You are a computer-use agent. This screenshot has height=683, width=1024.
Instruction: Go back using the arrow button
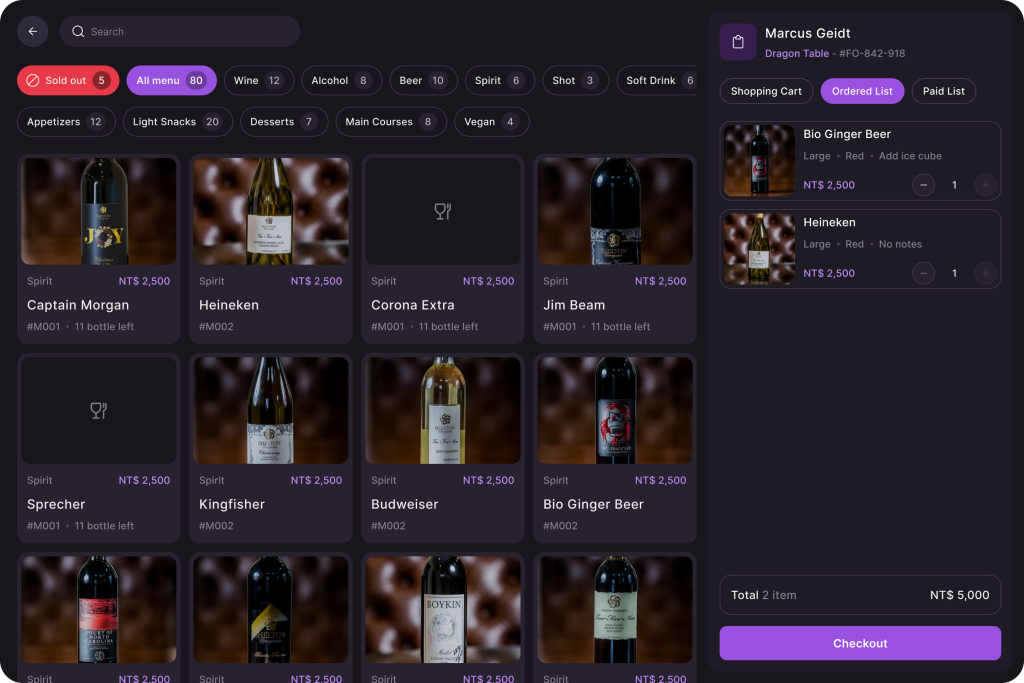pyautogui.click(x=32, y=31)
